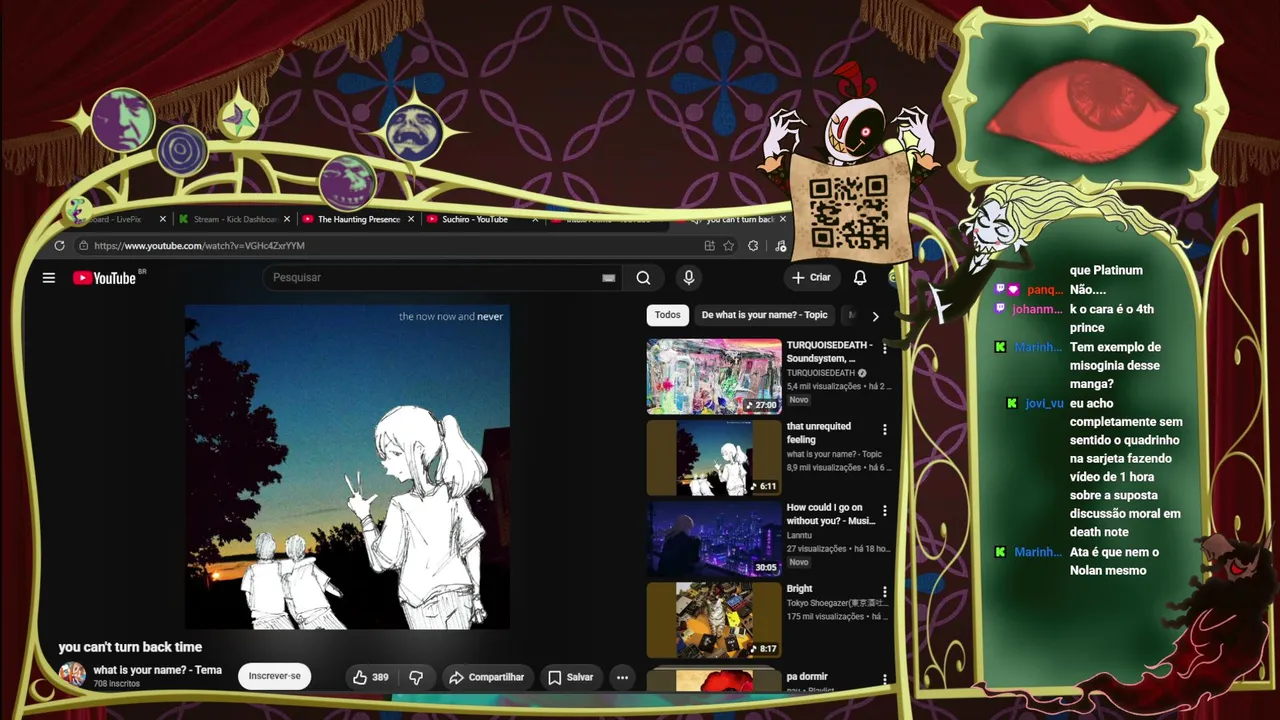Viewport: 1280px width, 720px height.
Task: Open more actions ellipsis under the video
Action: [x=622, y=677]
